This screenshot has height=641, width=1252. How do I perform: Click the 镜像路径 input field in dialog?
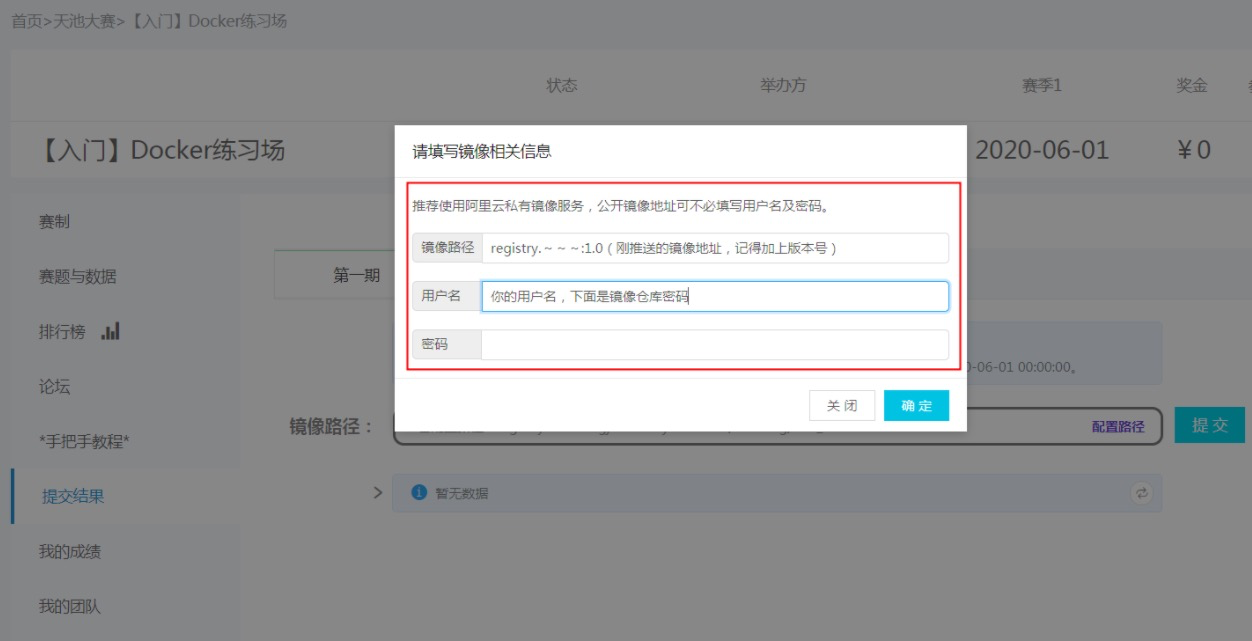tap(714, 248)
